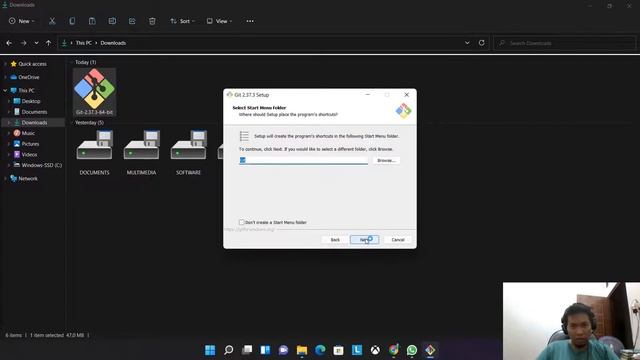Open Widgets from taskbar

click(x=265, y=350)
